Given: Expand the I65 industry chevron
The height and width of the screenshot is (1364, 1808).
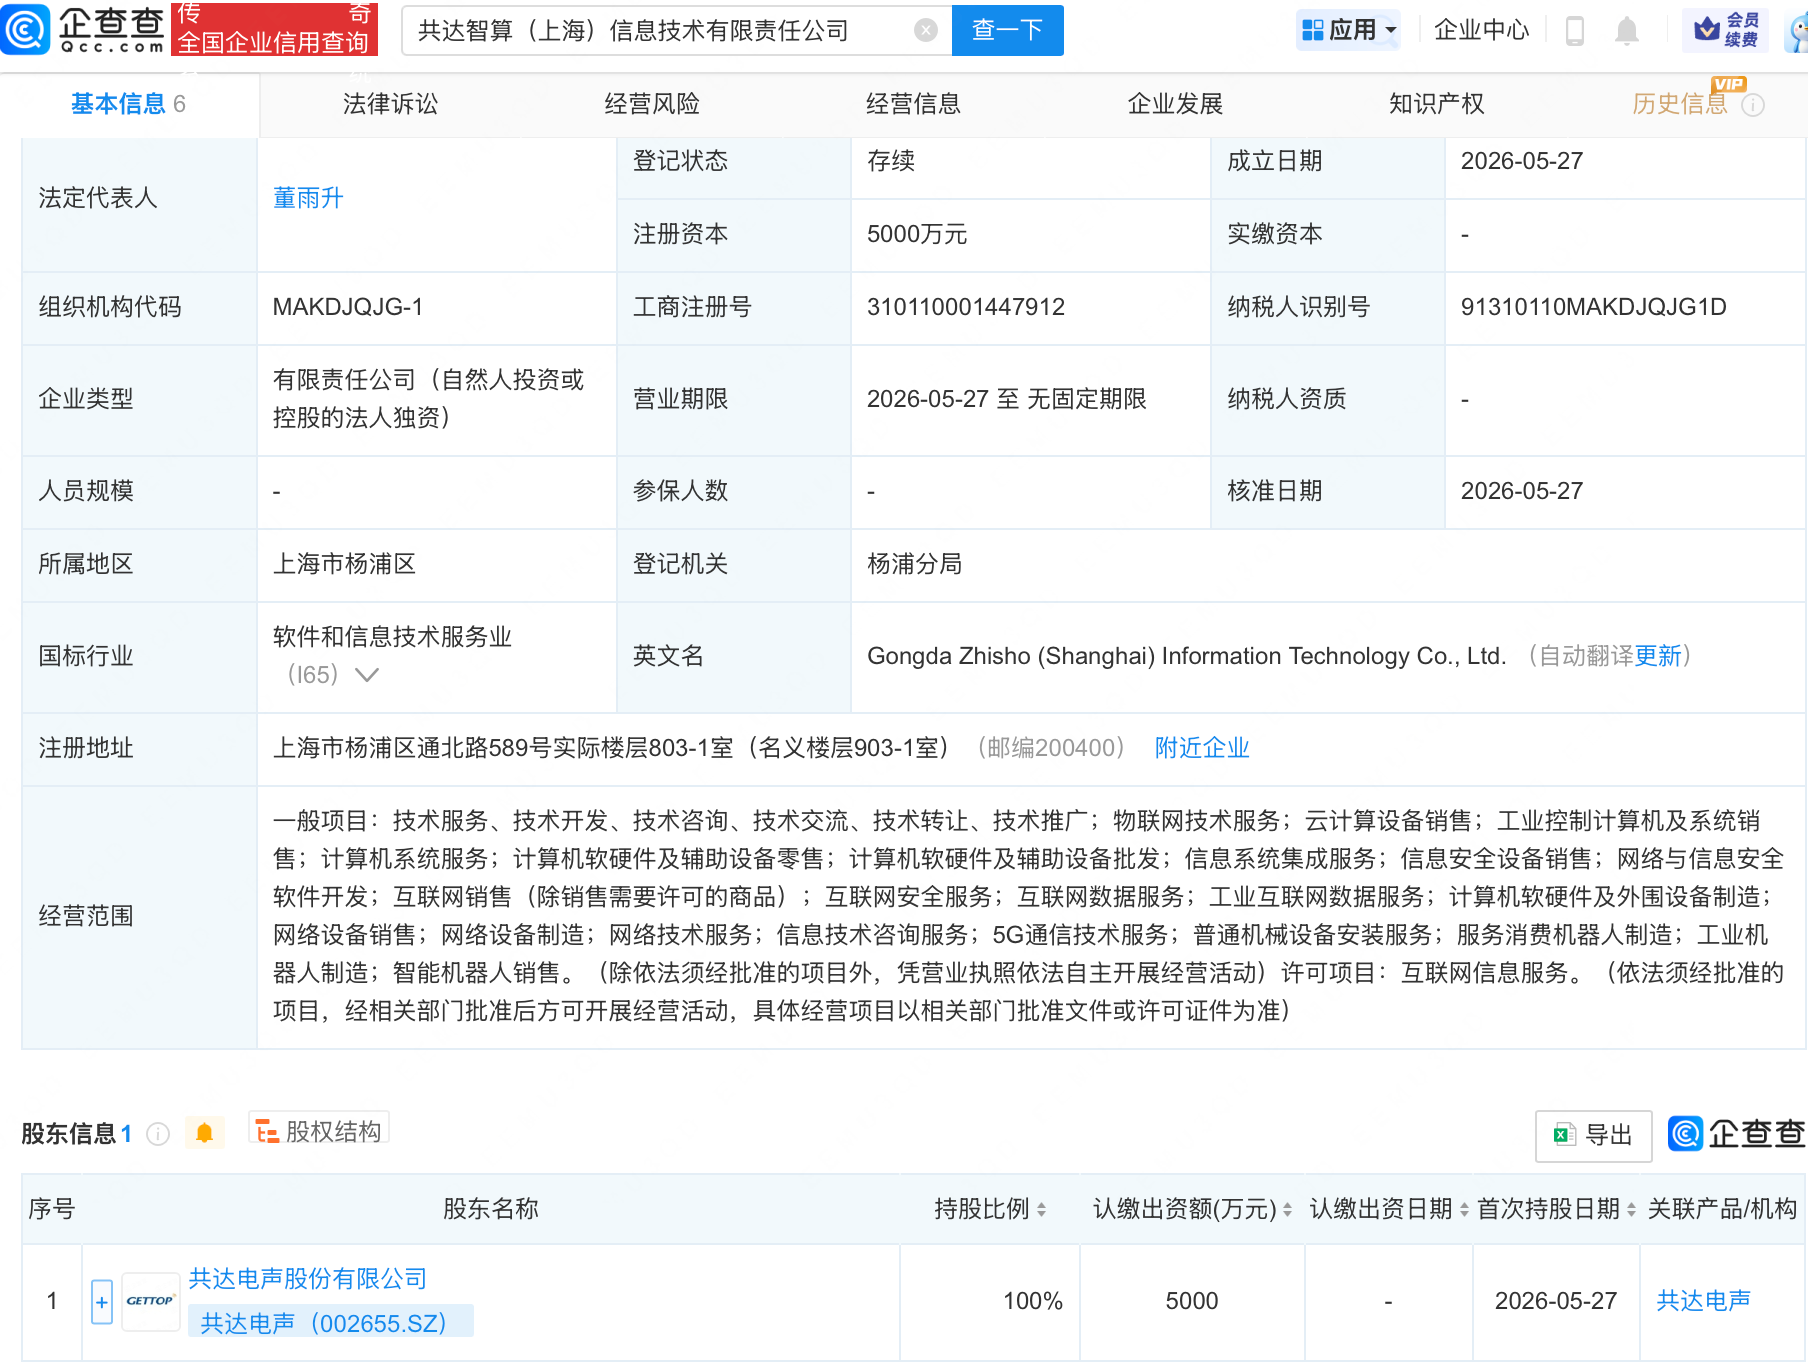Looking at the screenshot, I should coord(367,675).
